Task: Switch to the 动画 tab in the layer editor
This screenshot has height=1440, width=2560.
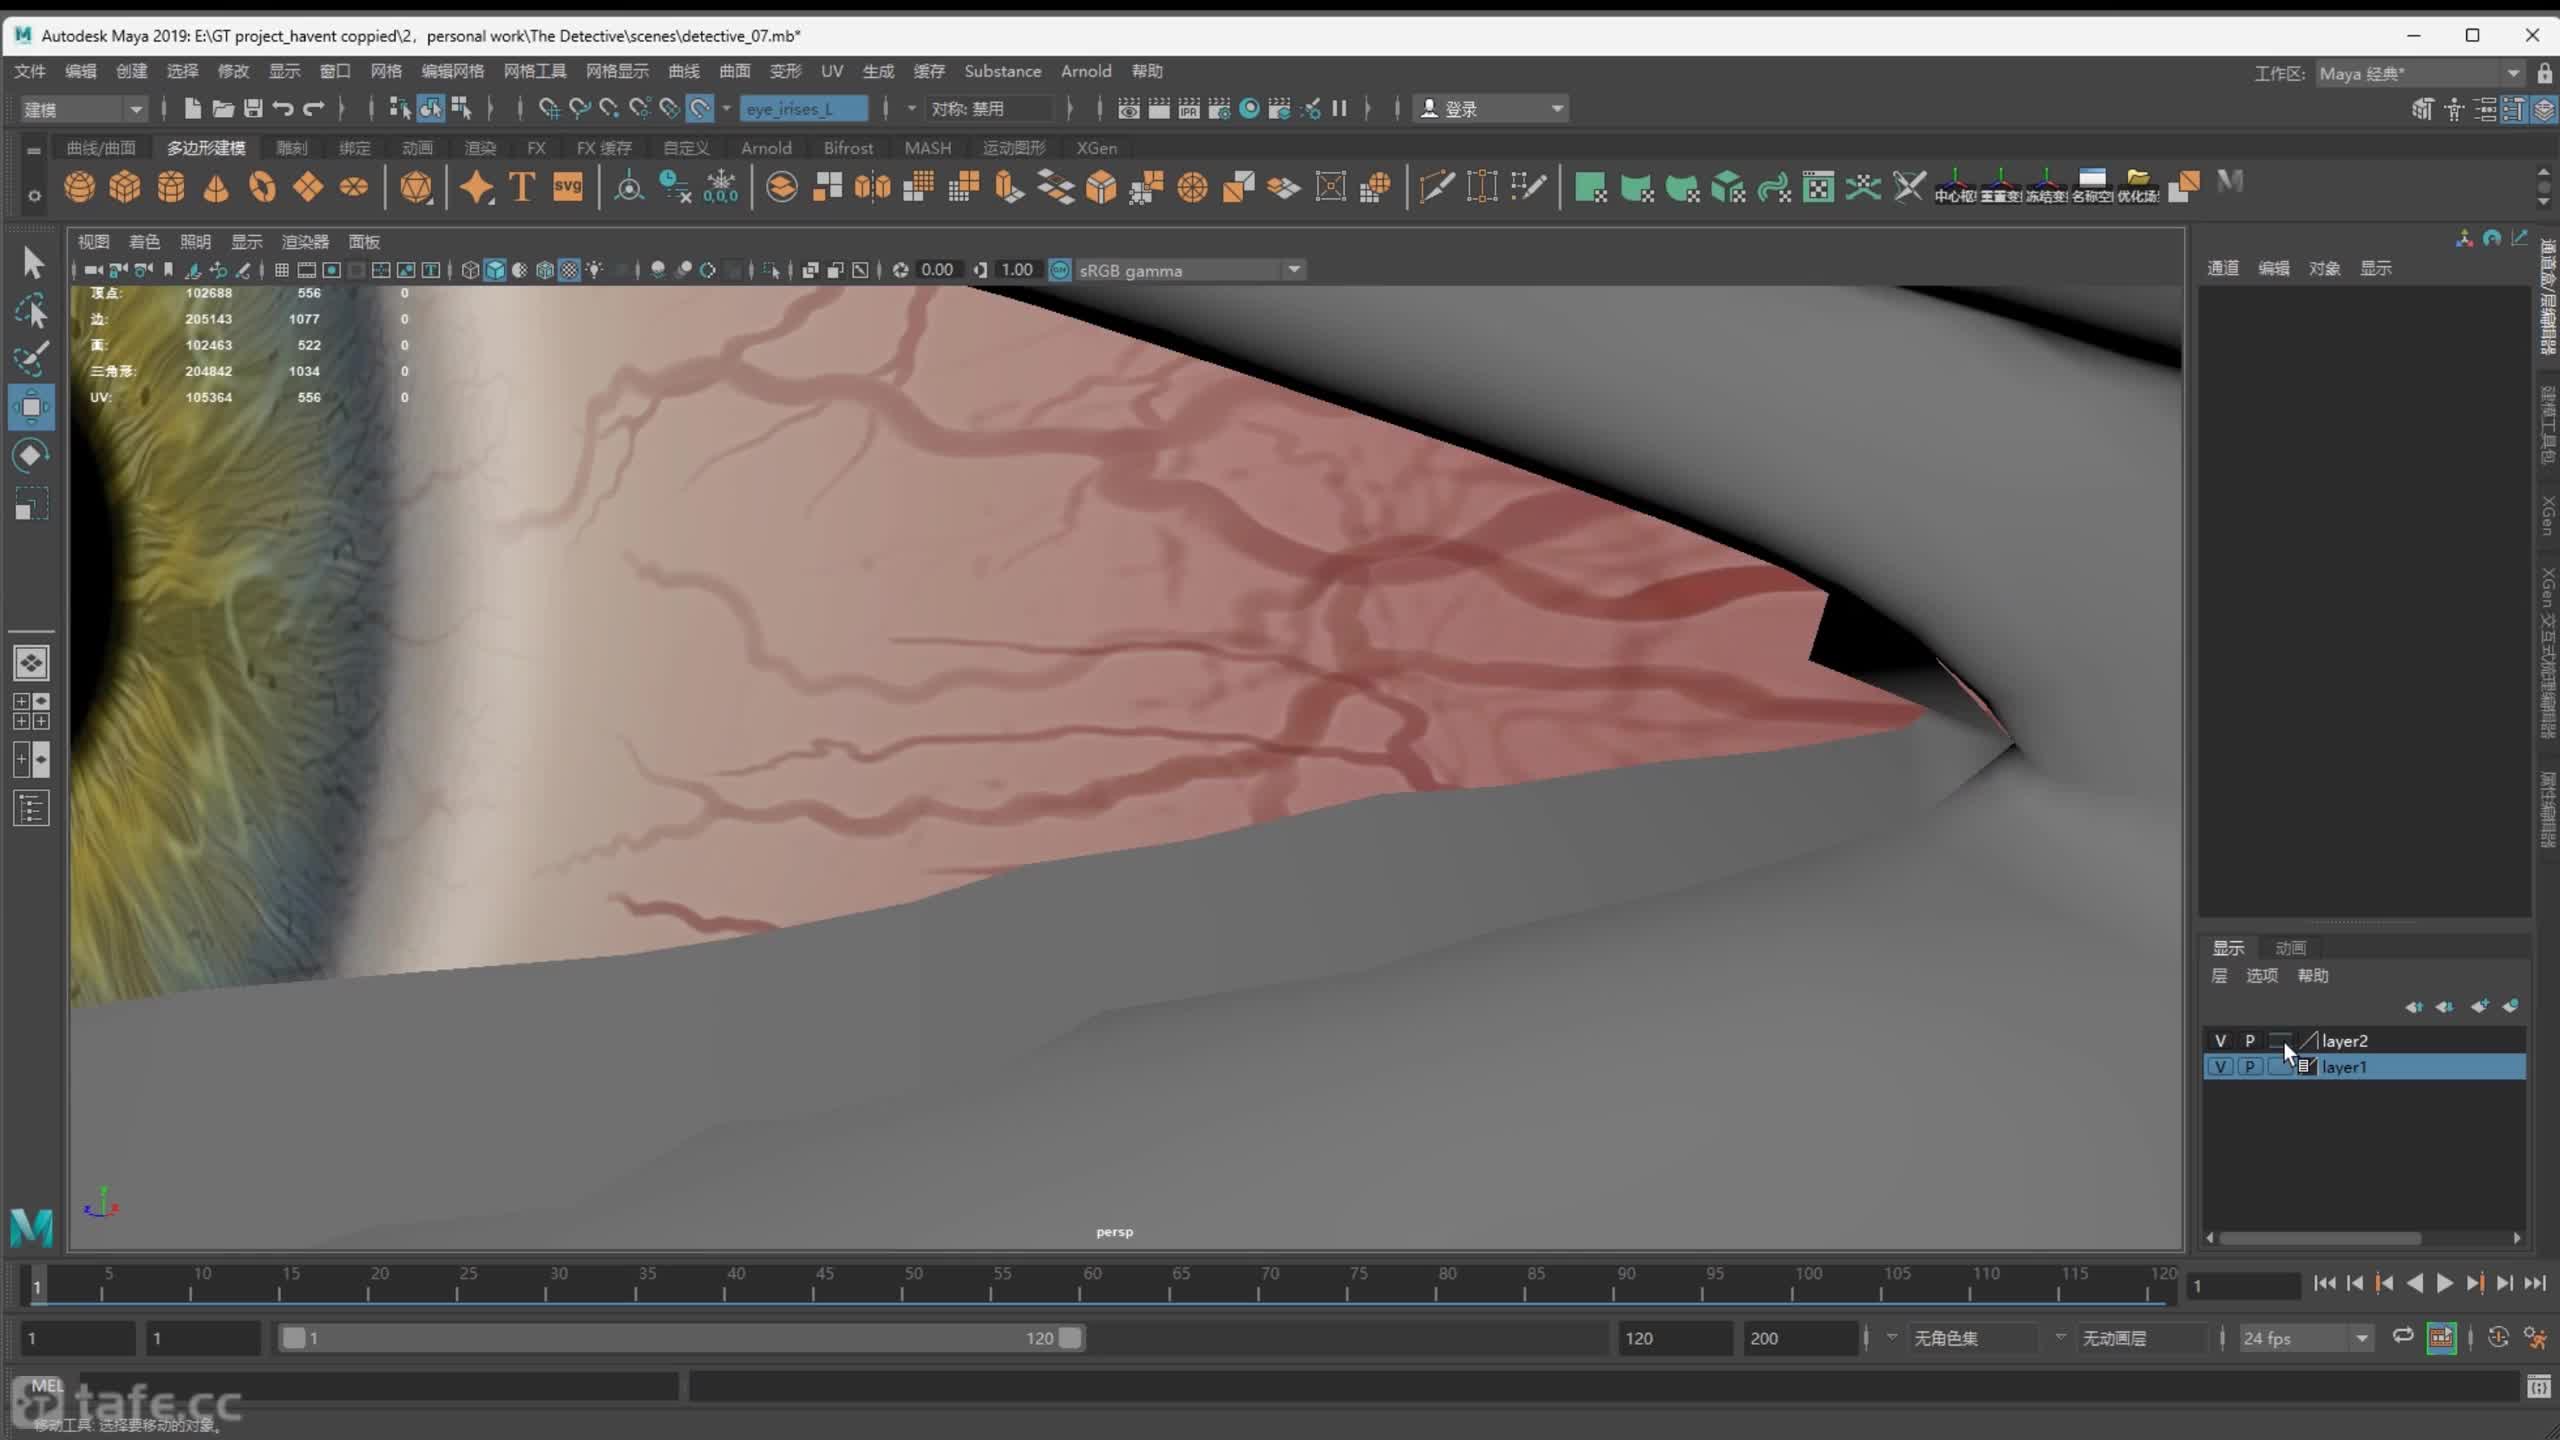Action: 2290,947
